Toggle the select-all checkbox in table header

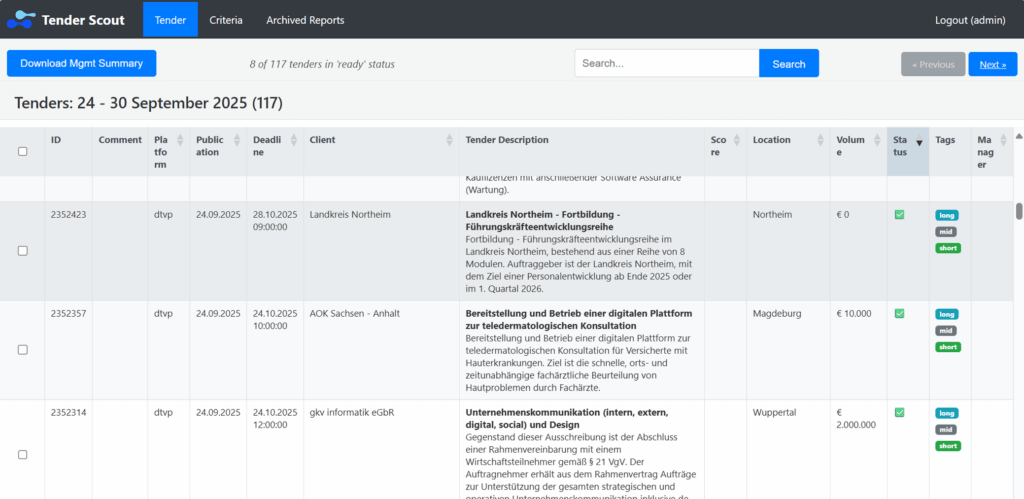(x=23, y=151)
